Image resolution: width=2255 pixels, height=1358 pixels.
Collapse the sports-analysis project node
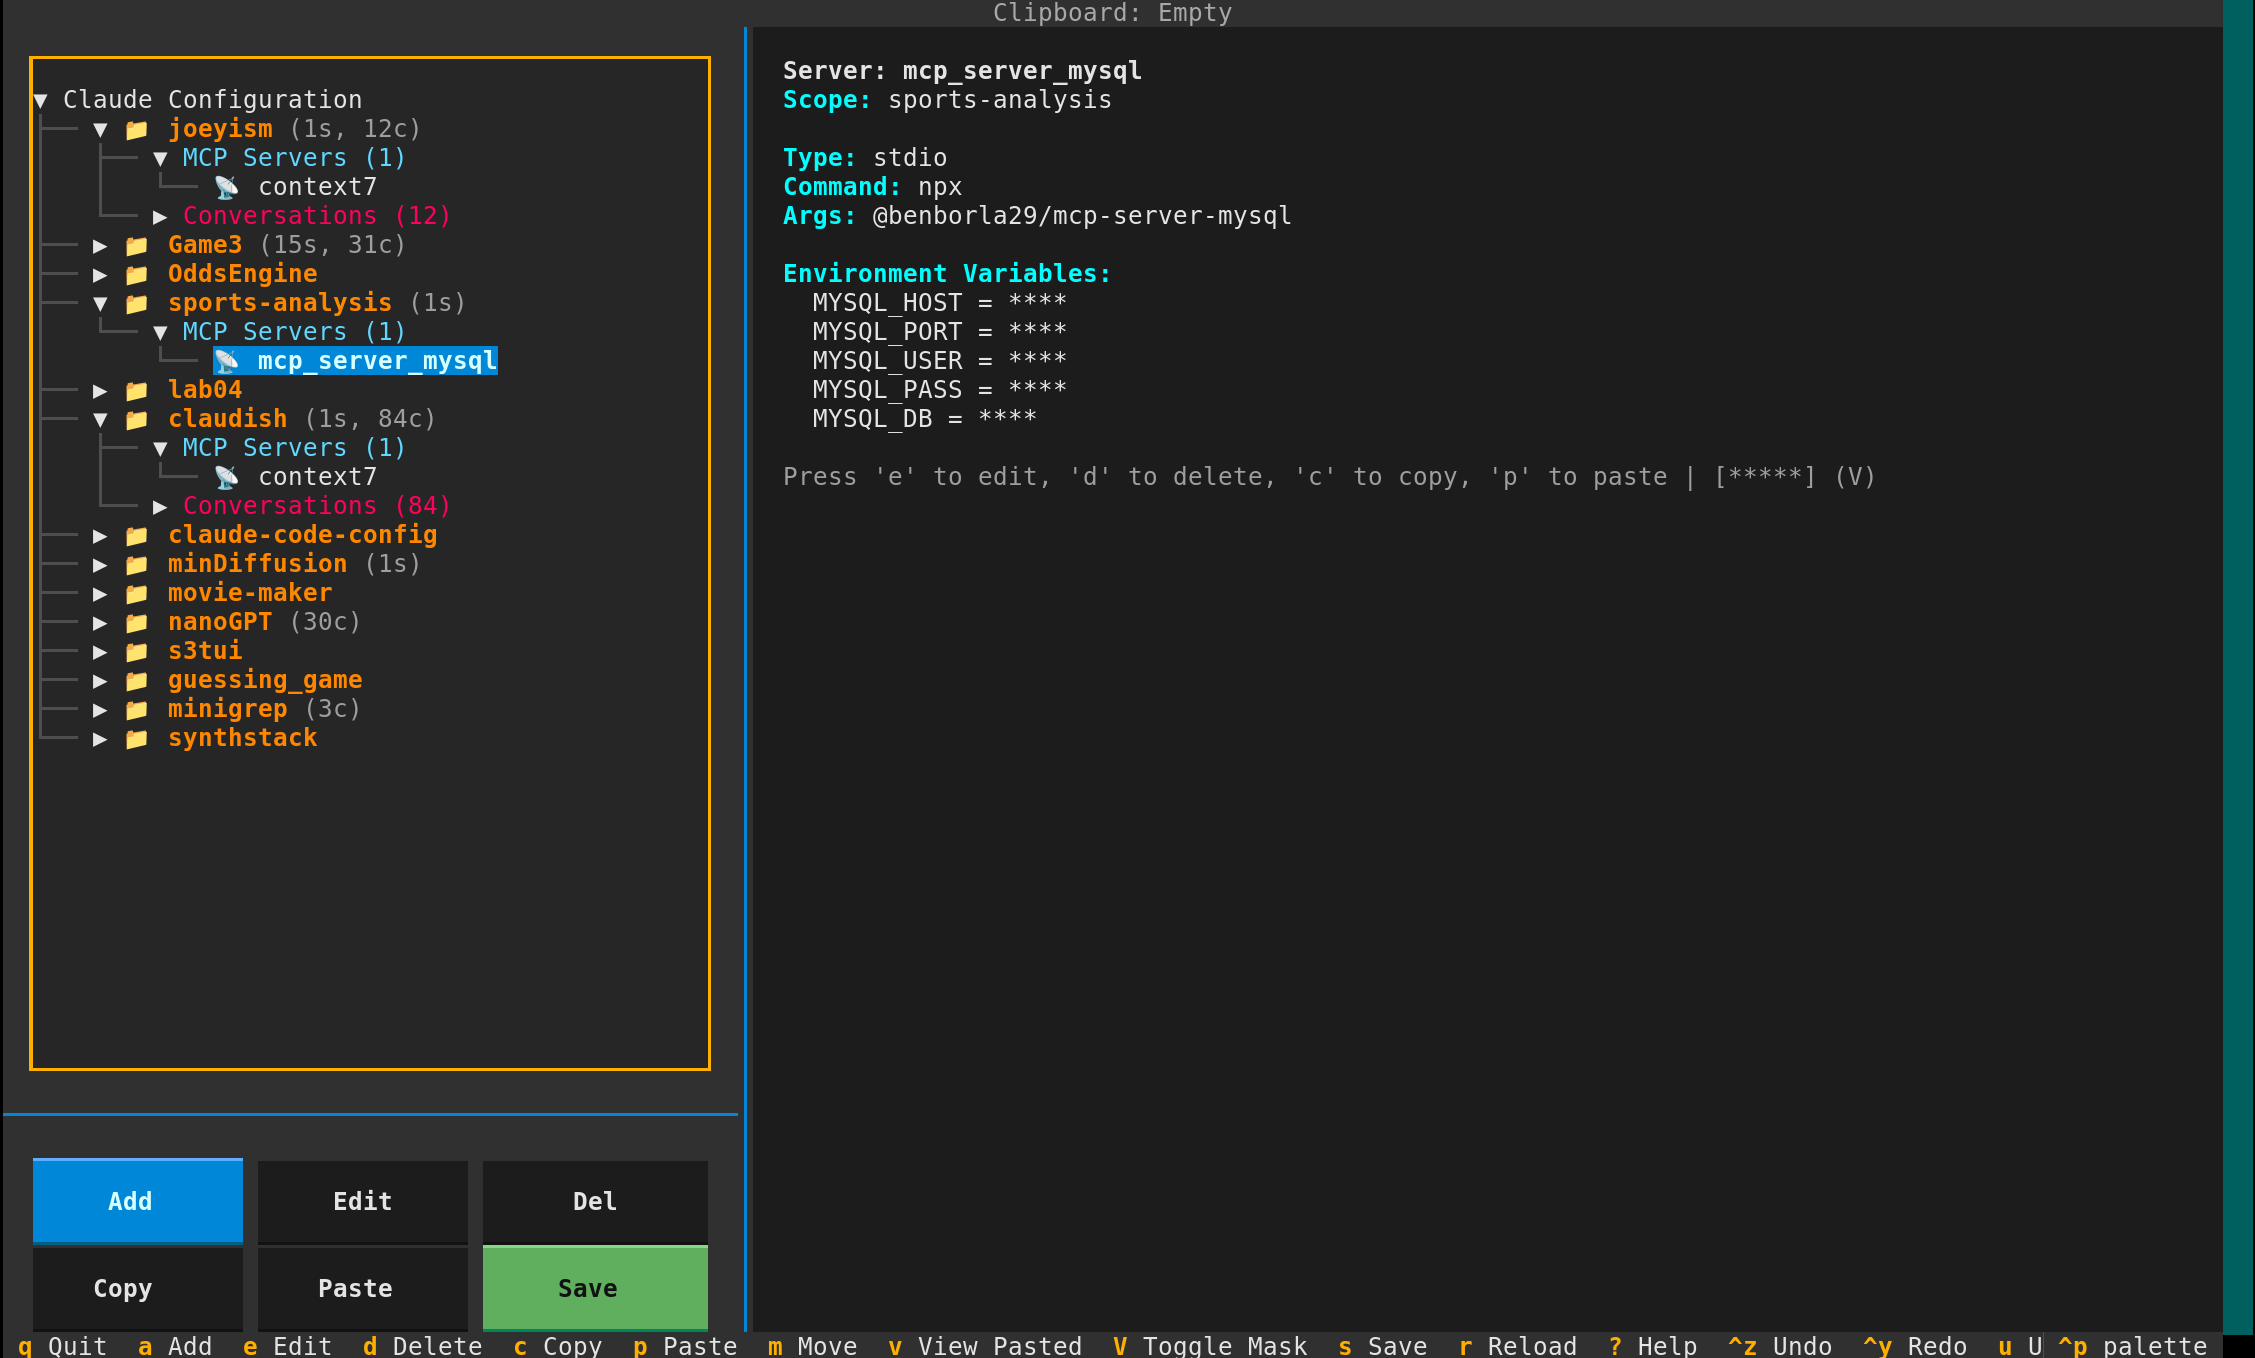point(100,304)
